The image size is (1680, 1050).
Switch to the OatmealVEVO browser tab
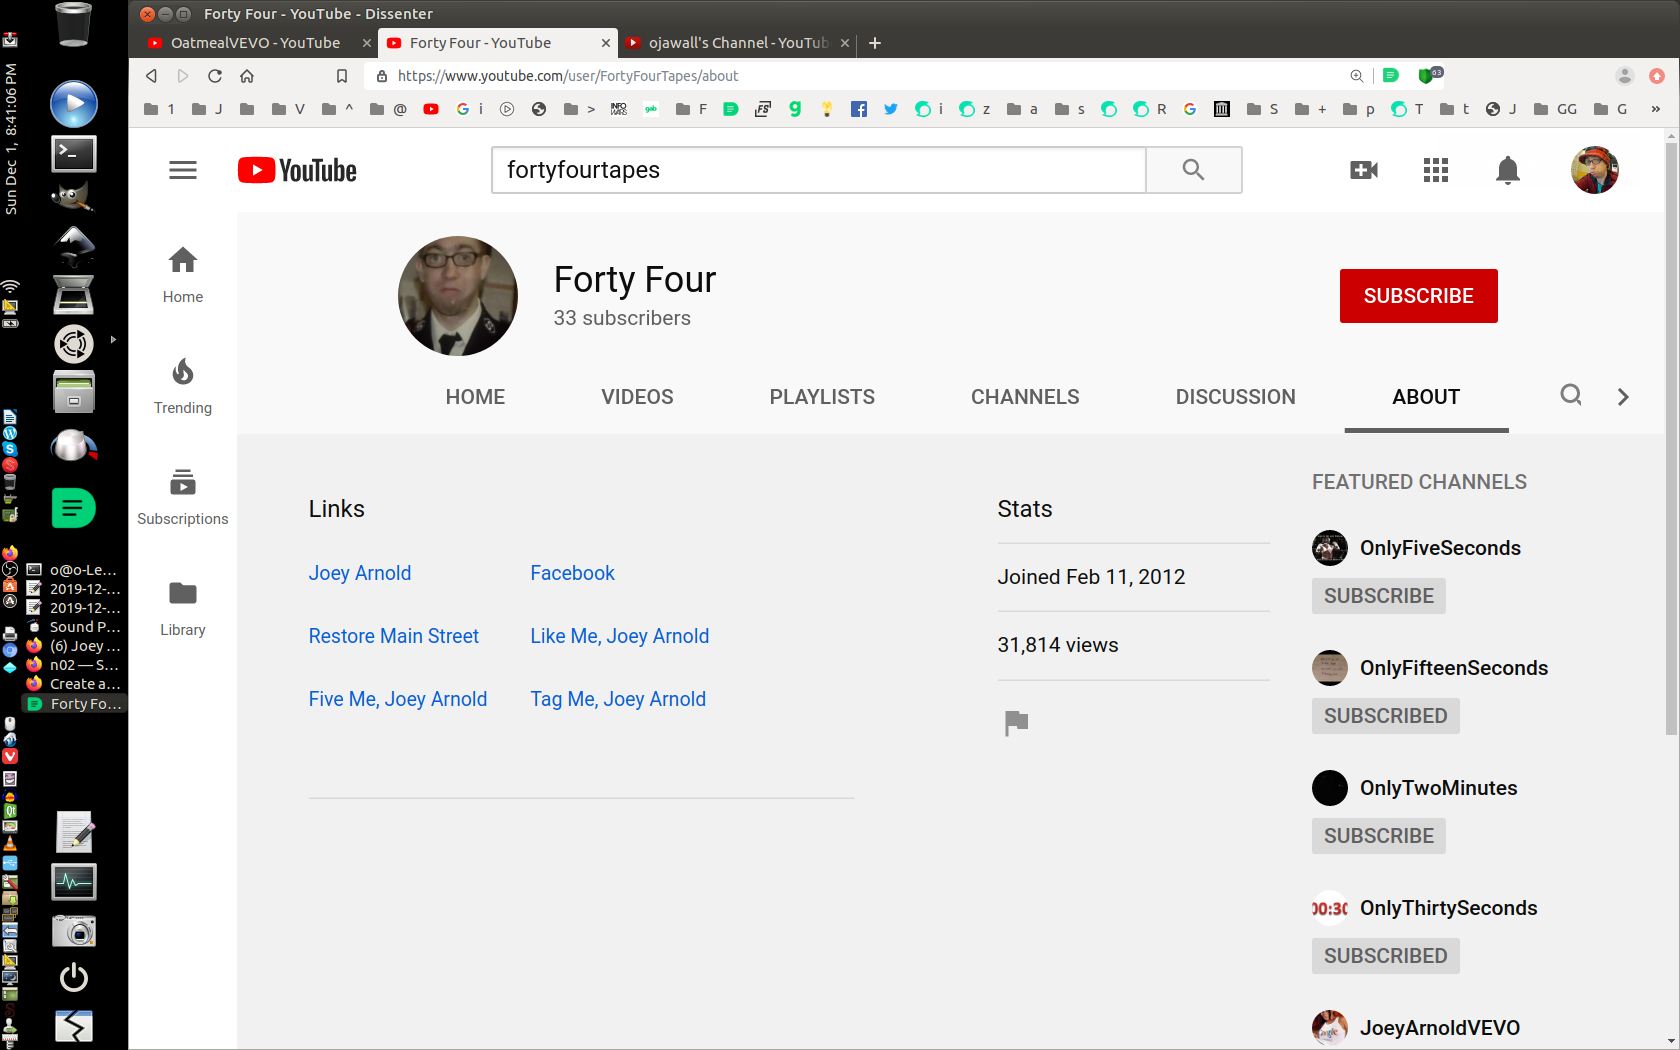[255, 43]
